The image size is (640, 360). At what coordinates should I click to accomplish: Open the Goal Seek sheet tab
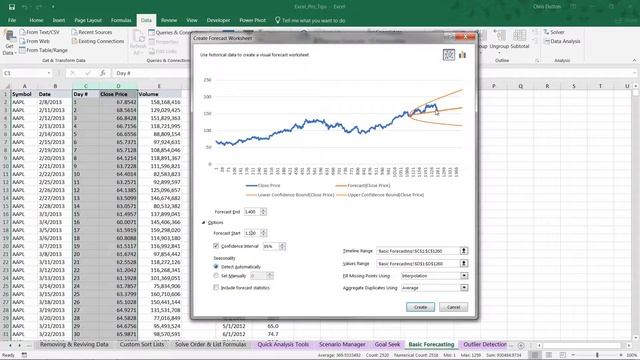[387, 344]
